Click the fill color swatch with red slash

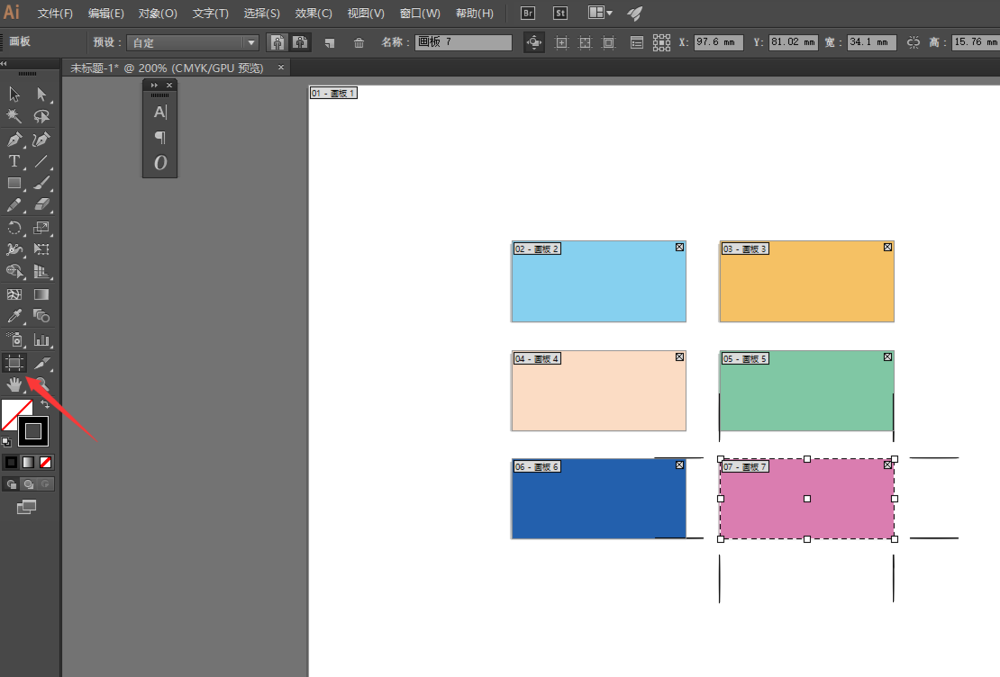pos(17,415)
